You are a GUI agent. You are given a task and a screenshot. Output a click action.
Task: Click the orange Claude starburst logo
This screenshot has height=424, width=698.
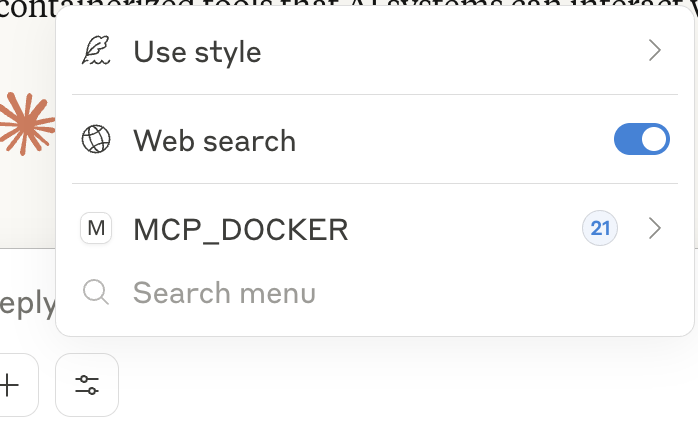(27, 124)
